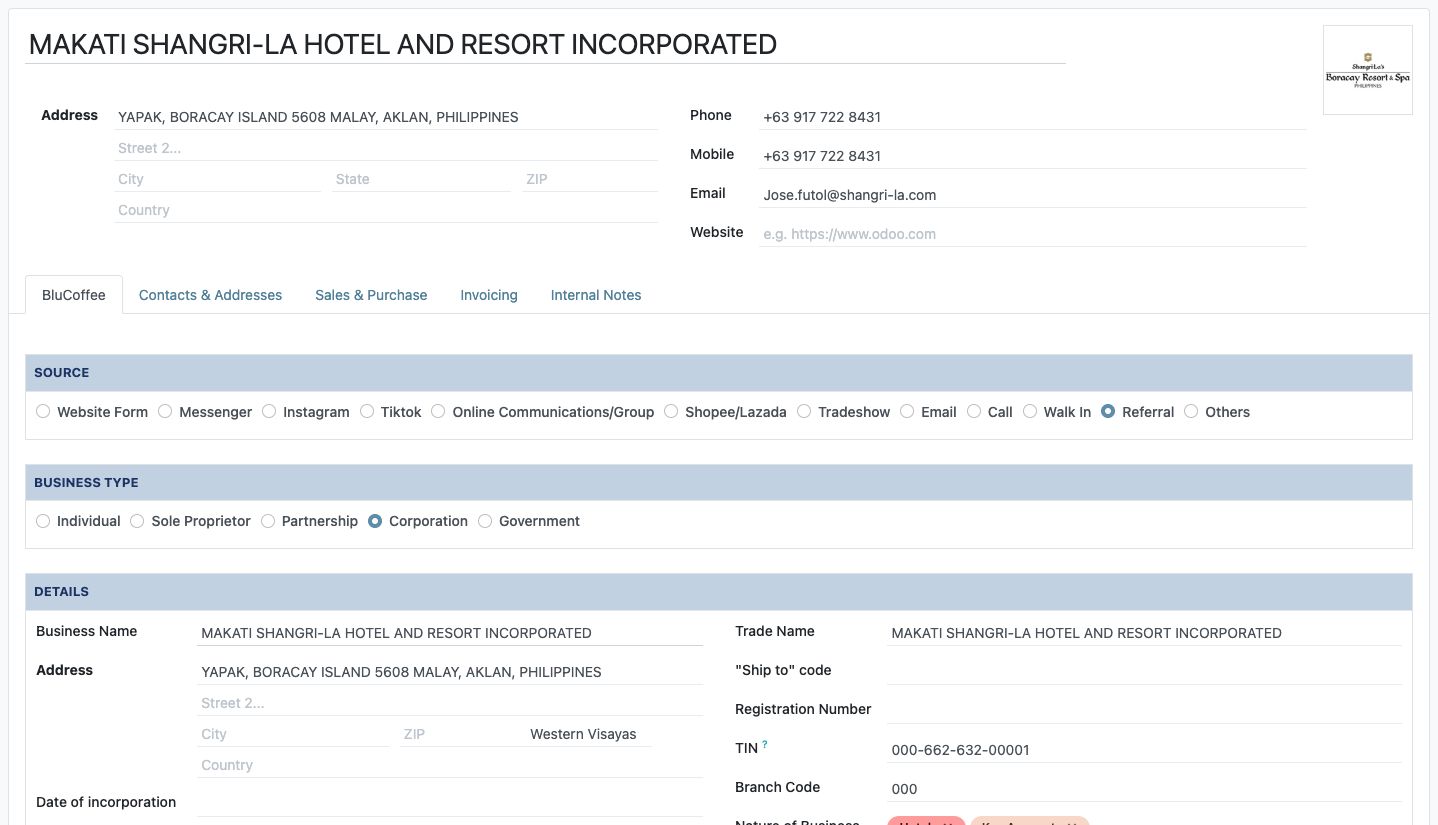
Task: Select Walk In source radio
Action: pyautogui.click(x=1030, y=411)
